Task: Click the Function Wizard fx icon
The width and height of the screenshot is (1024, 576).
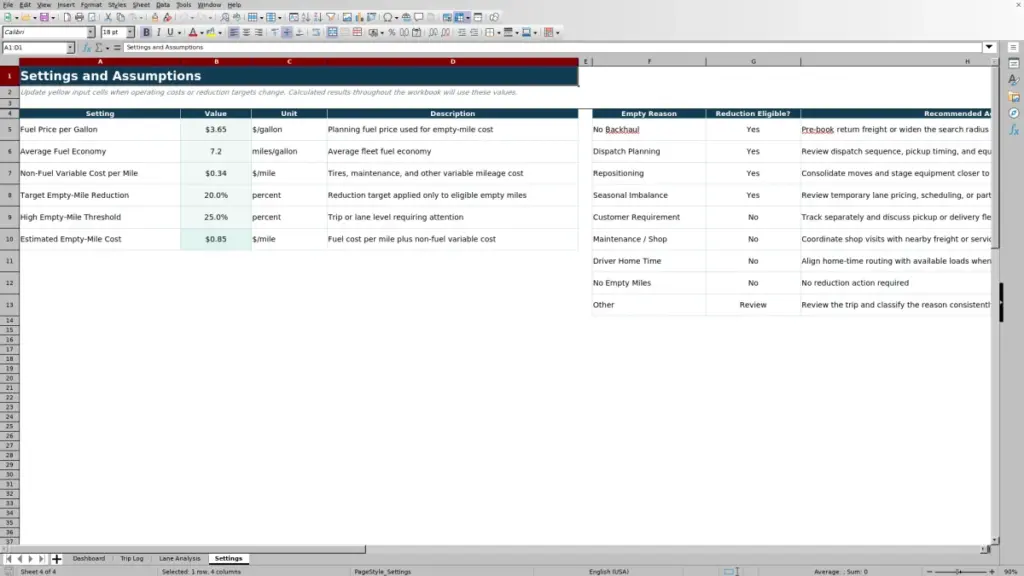Action: click(x=86, y=48)
